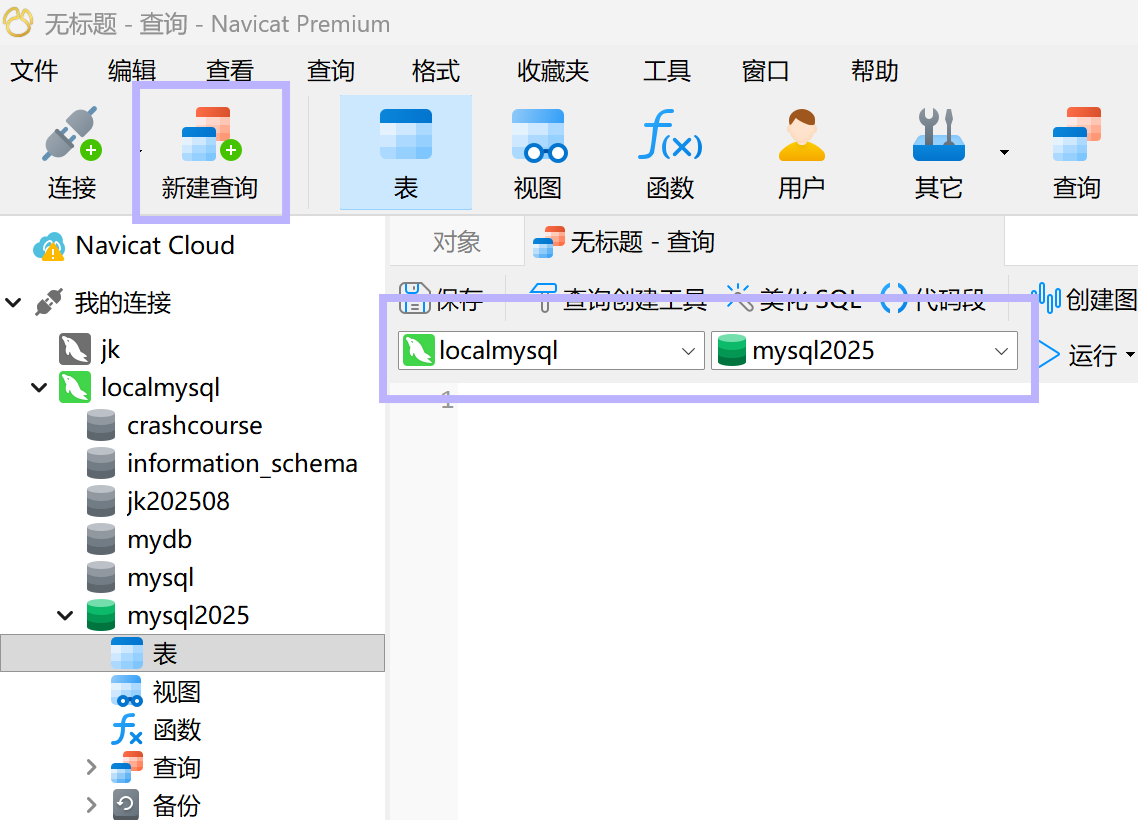Open the Help menu
1138x820 pixels.
(x=875, y=71)
